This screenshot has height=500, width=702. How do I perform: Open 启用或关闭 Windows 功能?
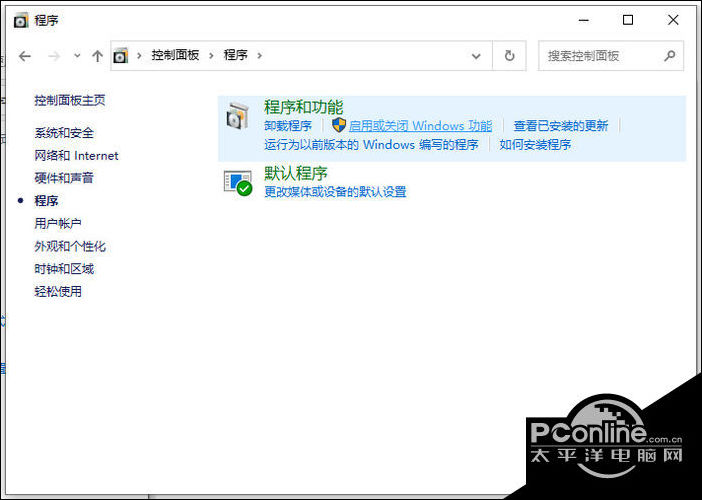(x=420, y=126)
